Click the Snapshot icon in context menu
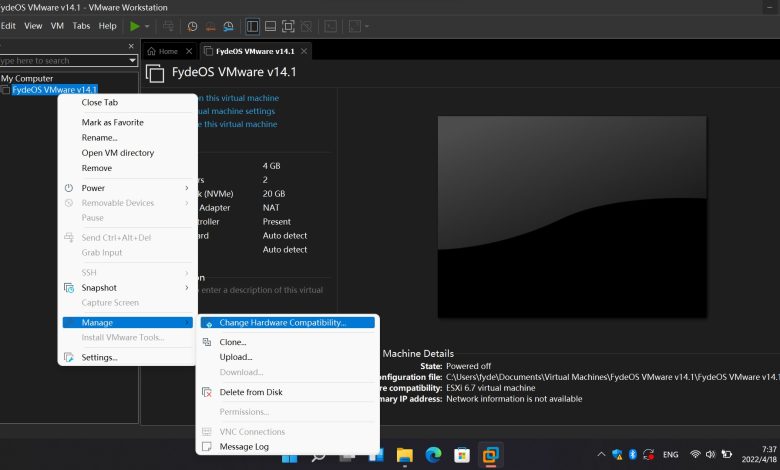The width and height of the screenshot is (780, 470). click(x=69, y=288)
